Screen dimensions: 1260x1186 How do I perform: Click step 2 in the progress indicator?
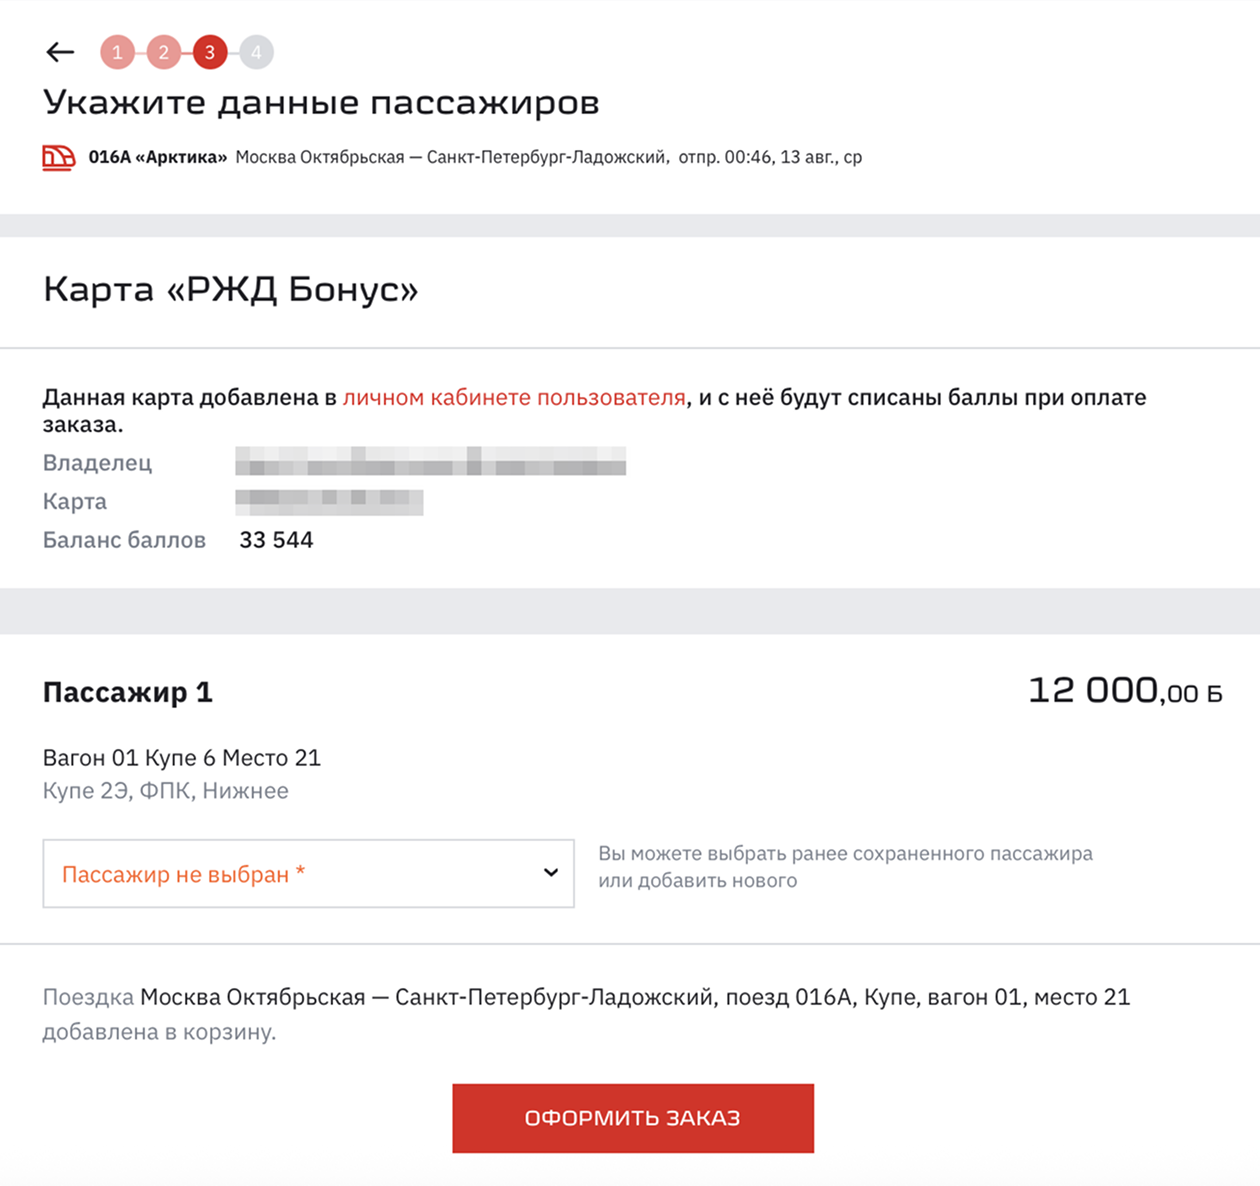pos(163,52)
